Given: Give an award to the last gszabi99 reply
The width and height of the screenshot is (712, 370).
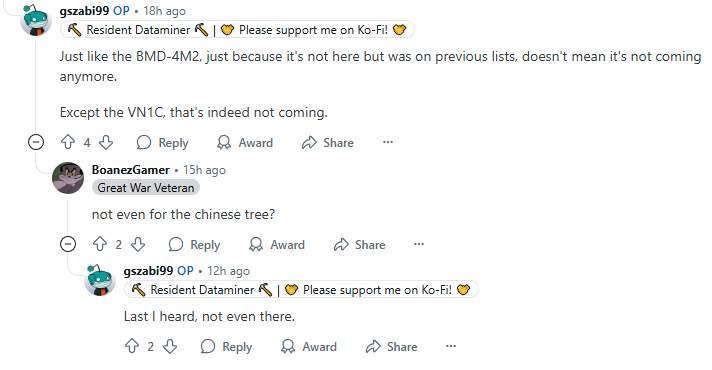Looking at the screenshot, I should (309, 347).
